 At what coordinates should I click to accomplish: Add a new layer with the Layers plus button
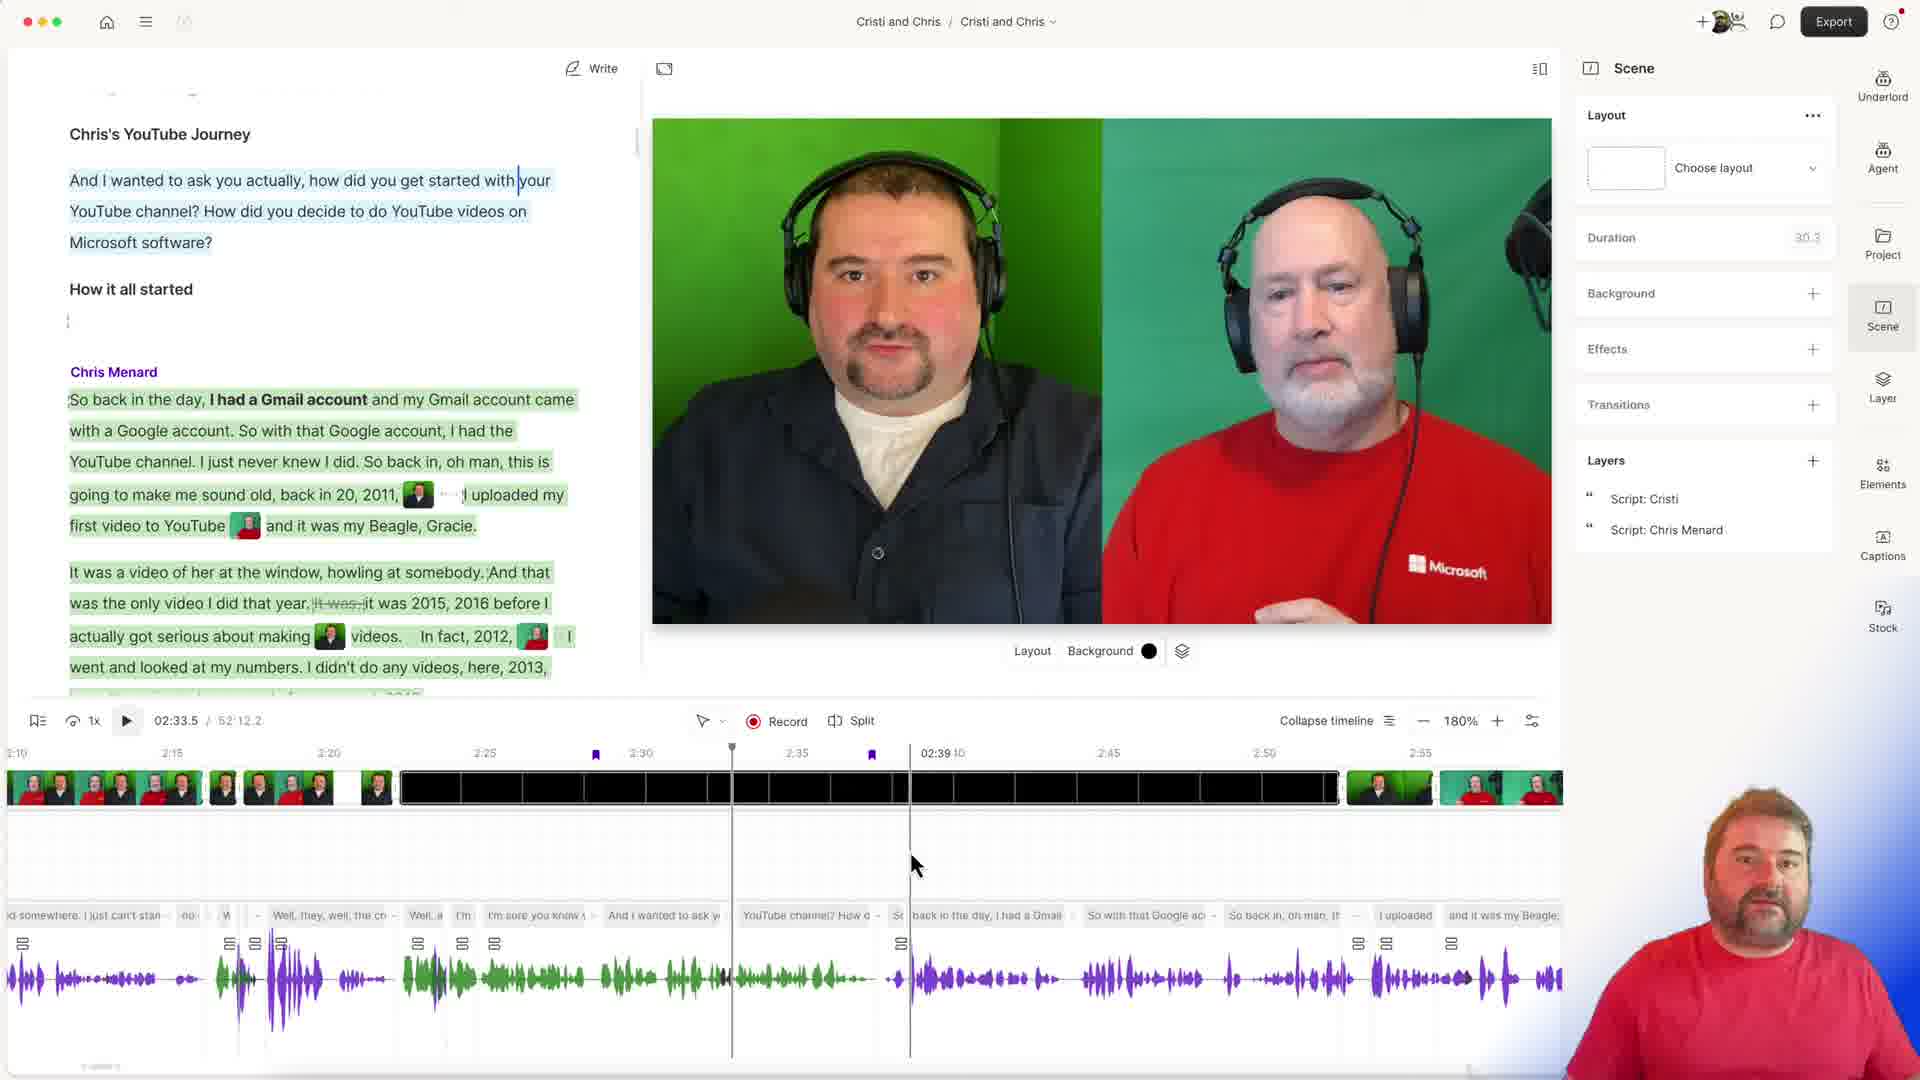(1814, 461)
